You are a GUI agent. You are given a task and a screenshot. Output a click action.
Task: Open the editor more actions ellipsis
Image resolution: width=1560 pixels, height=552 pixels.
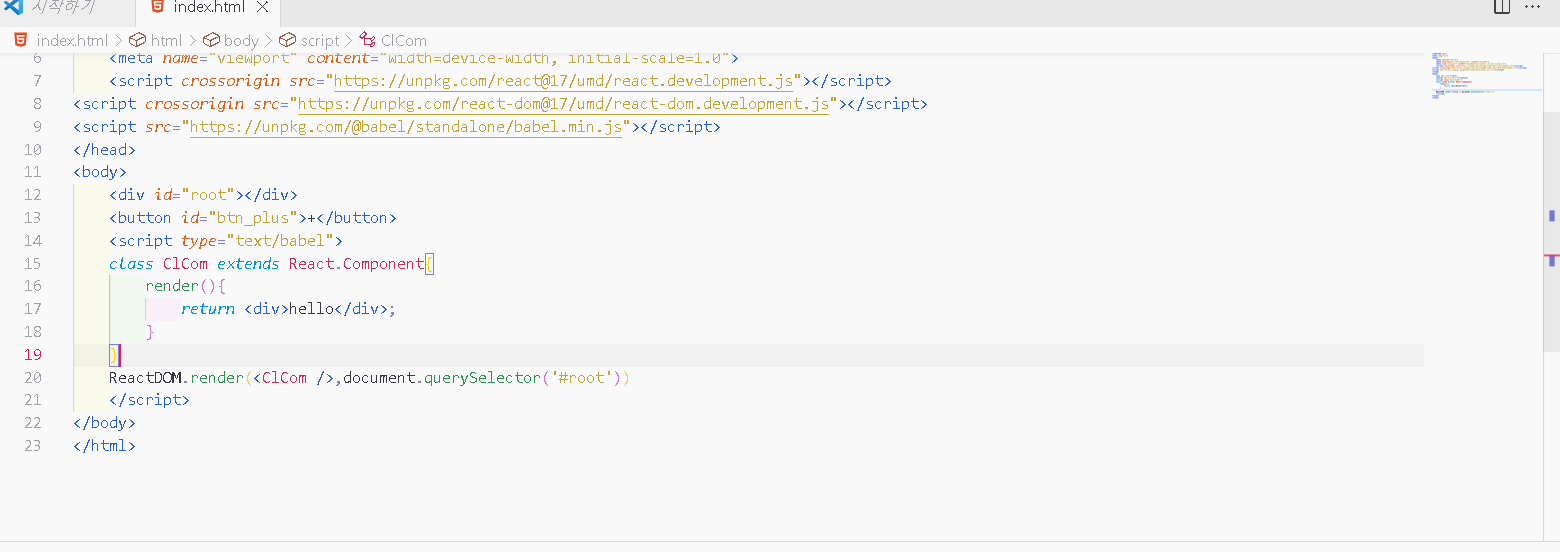(1533, 7)
